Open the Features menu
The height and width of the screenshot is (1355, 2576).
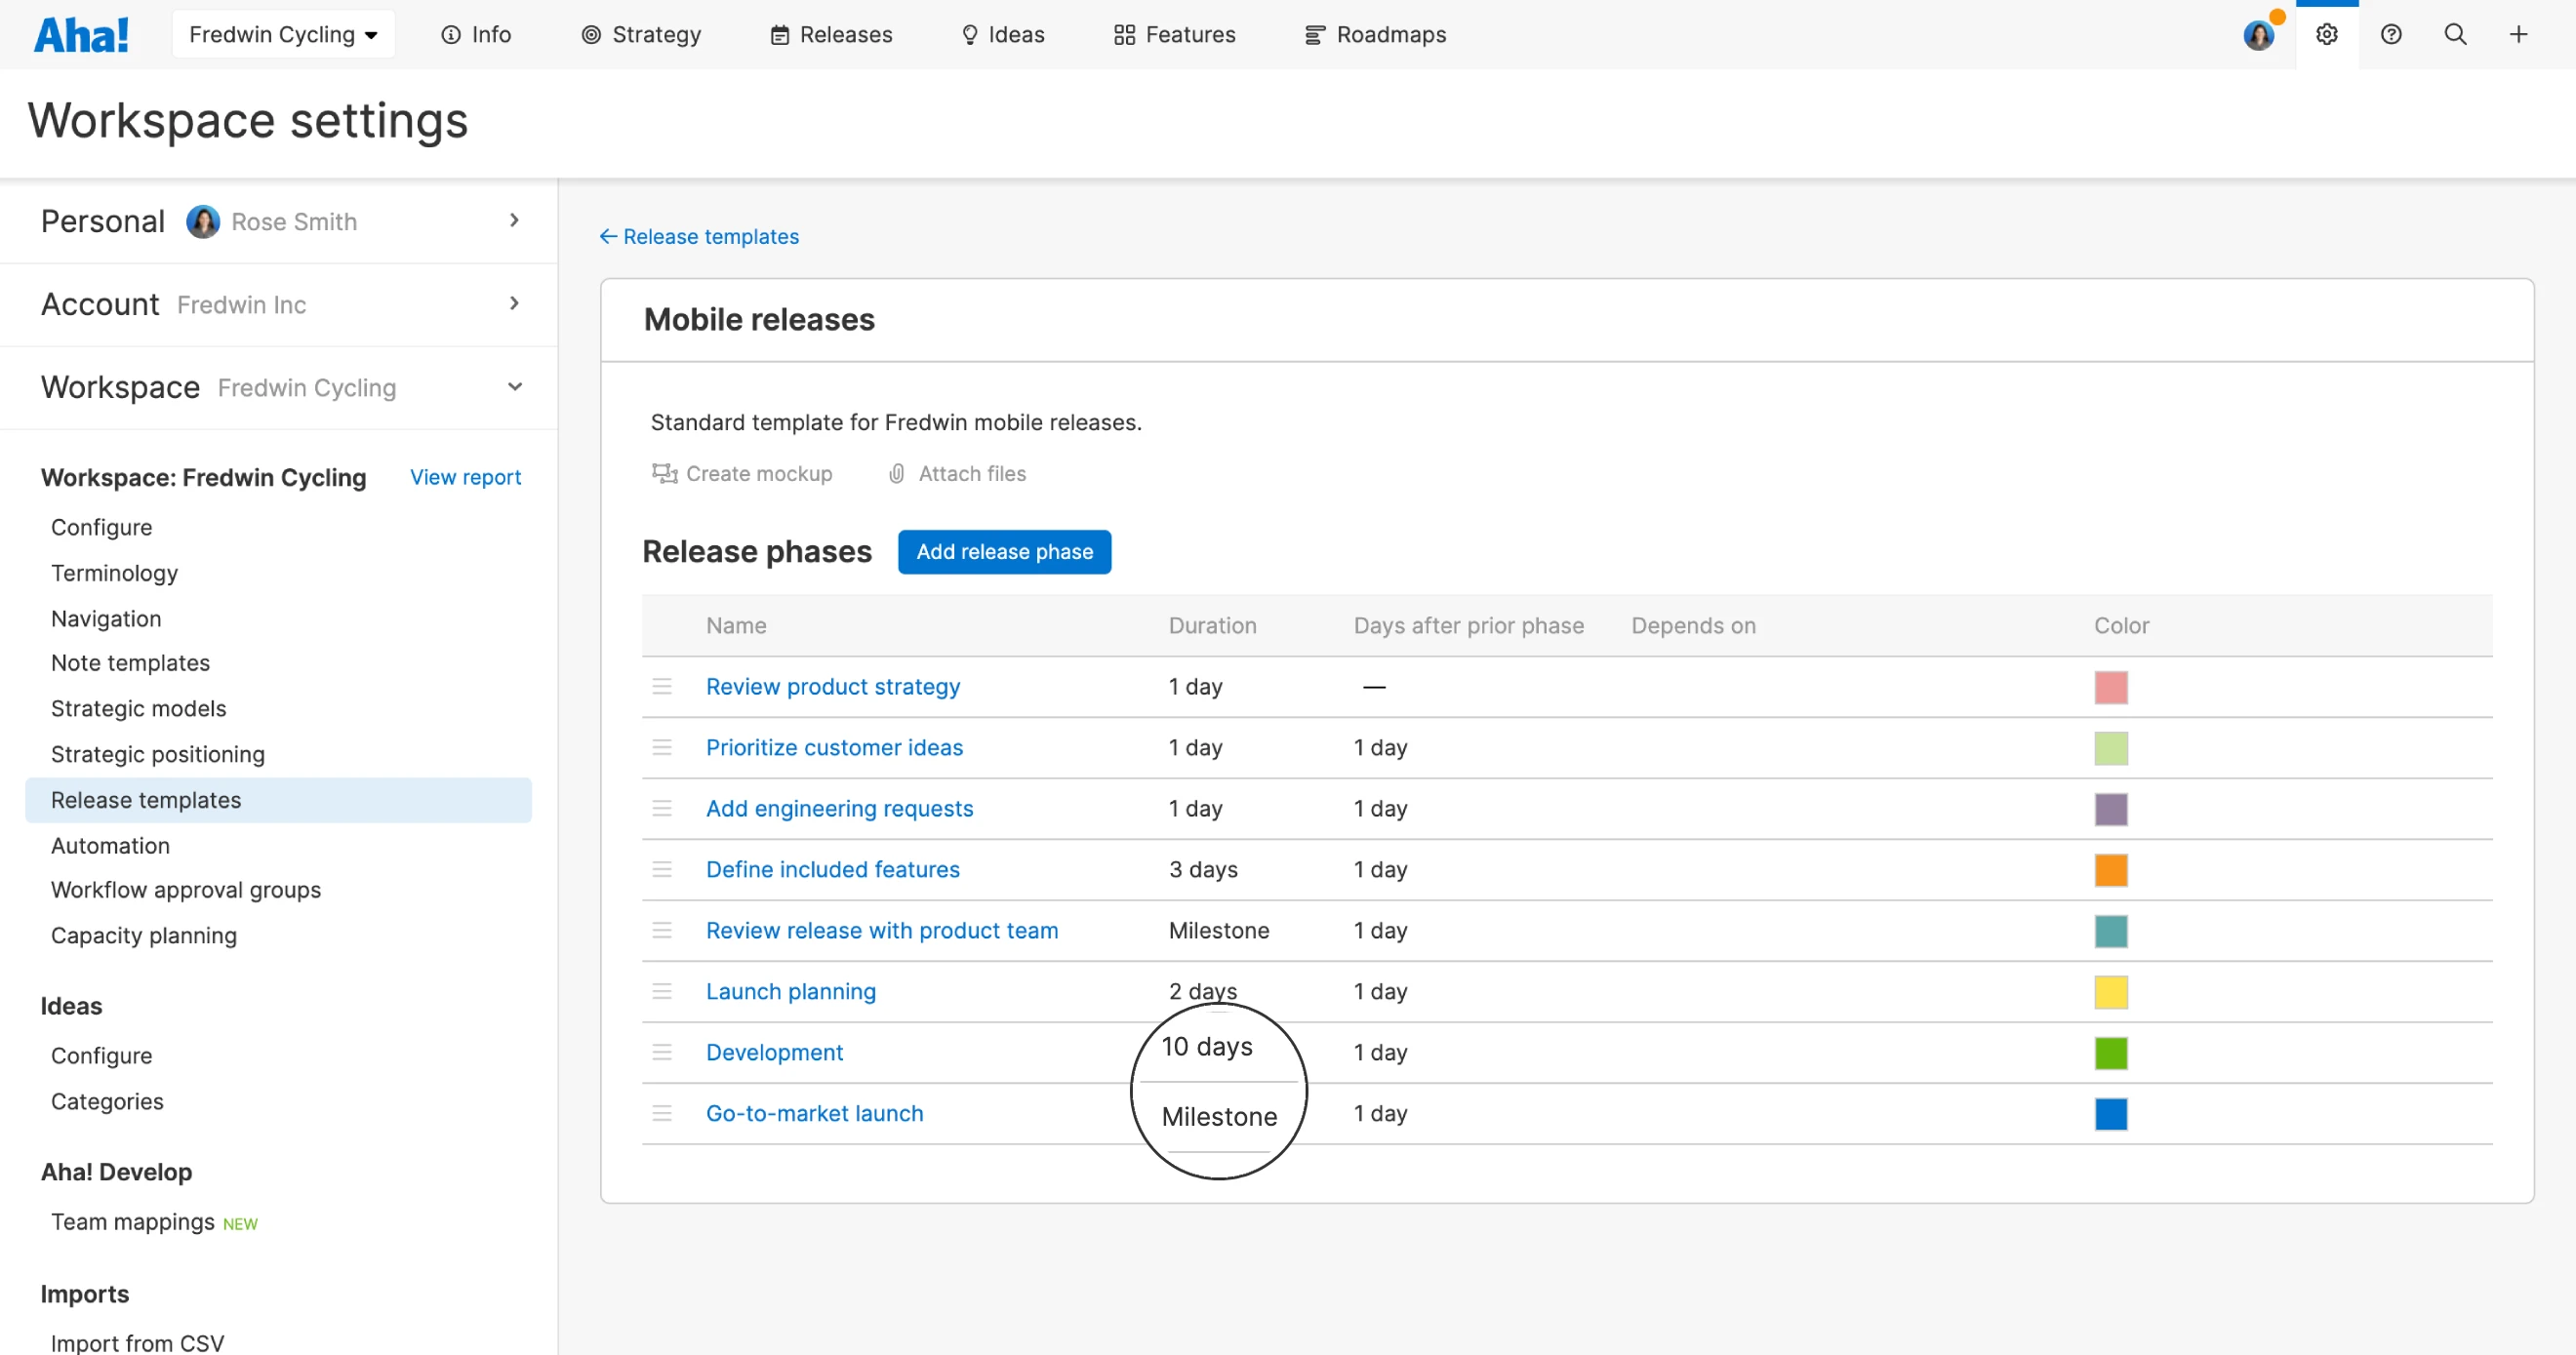coord(1175,35)
